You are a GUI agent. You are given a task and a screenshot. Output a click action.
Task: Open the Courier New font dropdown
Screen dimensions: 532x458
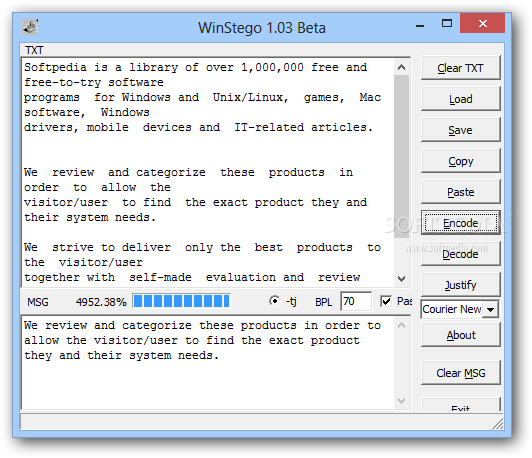[491, 309]
